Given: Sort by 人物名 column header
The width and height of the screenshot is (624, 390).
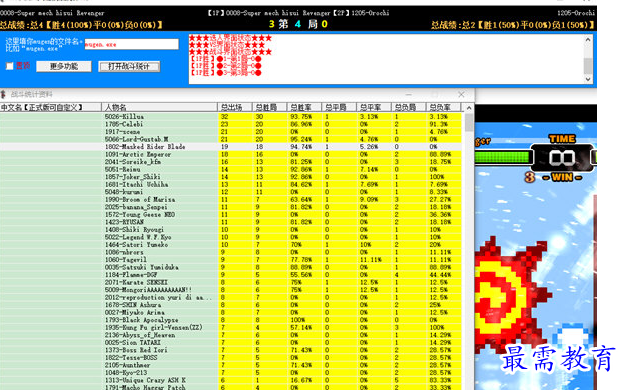Looking at the screenshot, I should (x=159, y=107).
